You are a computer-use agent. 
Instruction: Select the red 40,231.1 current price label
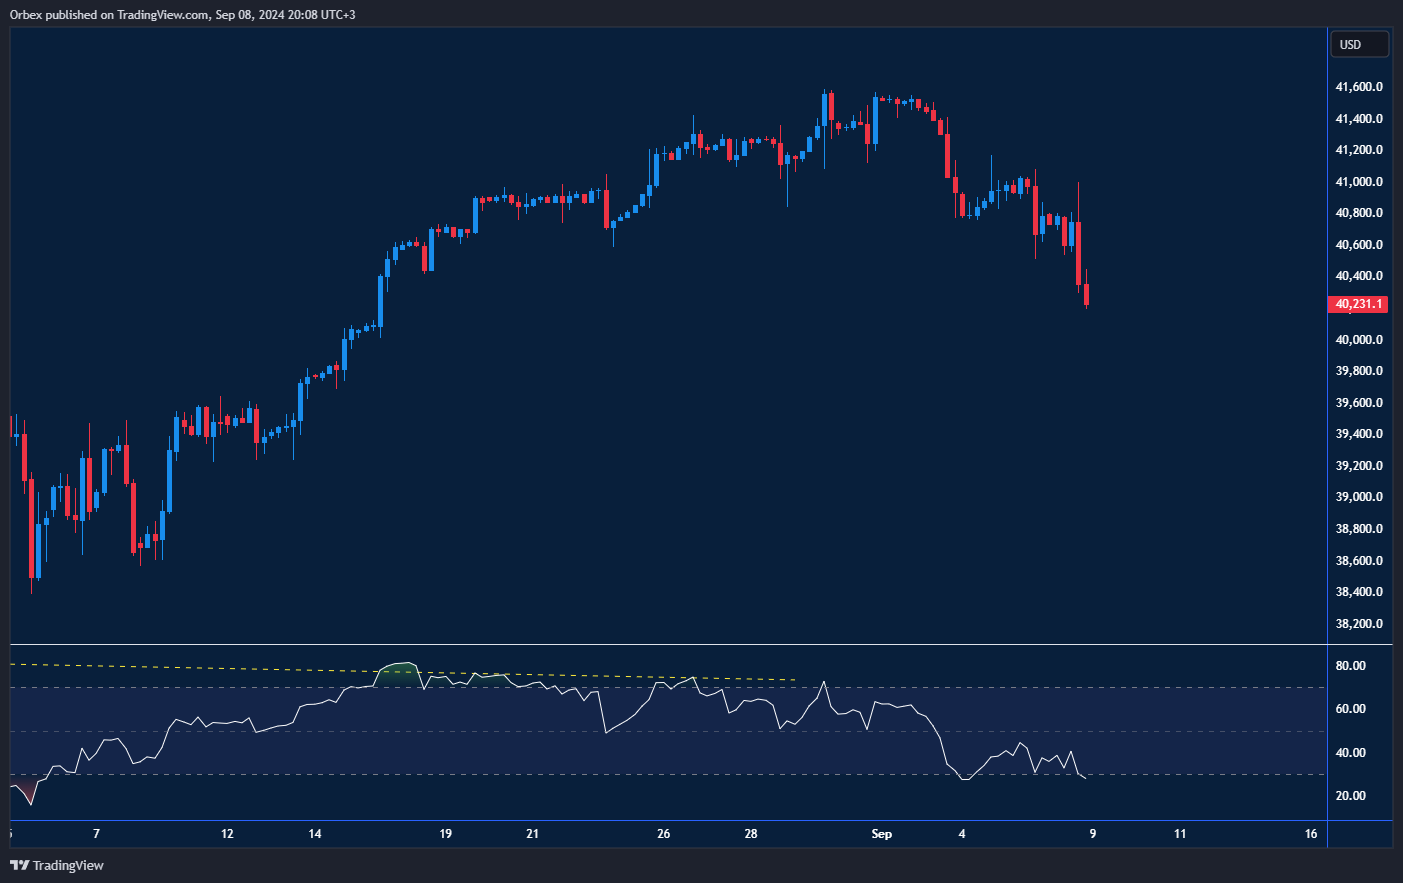tap(1357, 304)
